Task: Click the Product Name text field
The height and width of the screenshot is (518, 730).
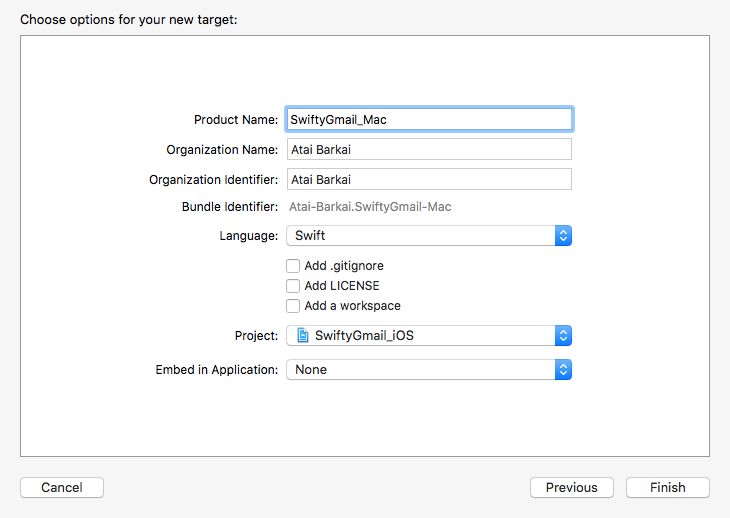Action: (x=428, y=119)
